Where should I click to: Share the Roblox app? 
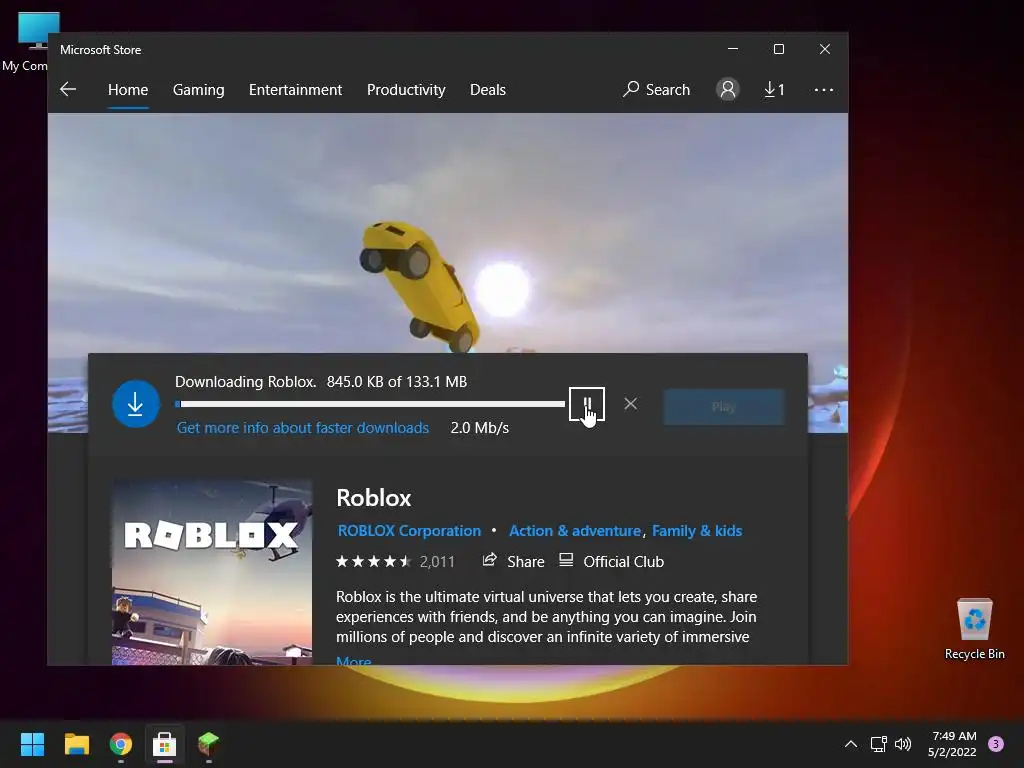tap(513, 561)
